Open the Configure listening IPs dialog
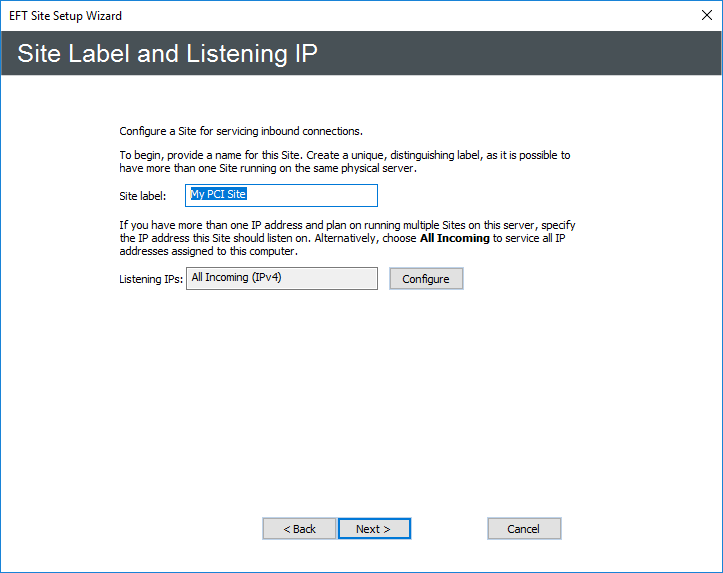The width and height of the screenshot is (723, 573). [x=426, y=279]
